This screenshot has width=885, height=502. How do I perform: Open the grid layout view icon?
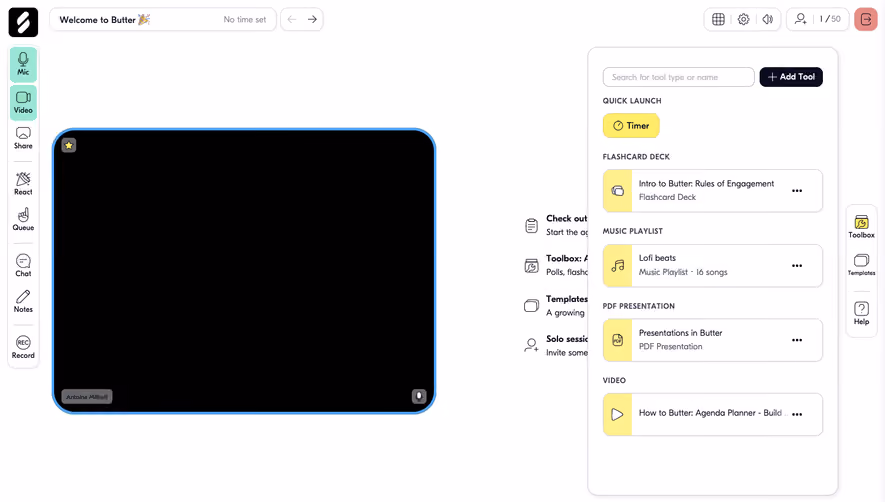pyautogui.click(x=718, y=19)
